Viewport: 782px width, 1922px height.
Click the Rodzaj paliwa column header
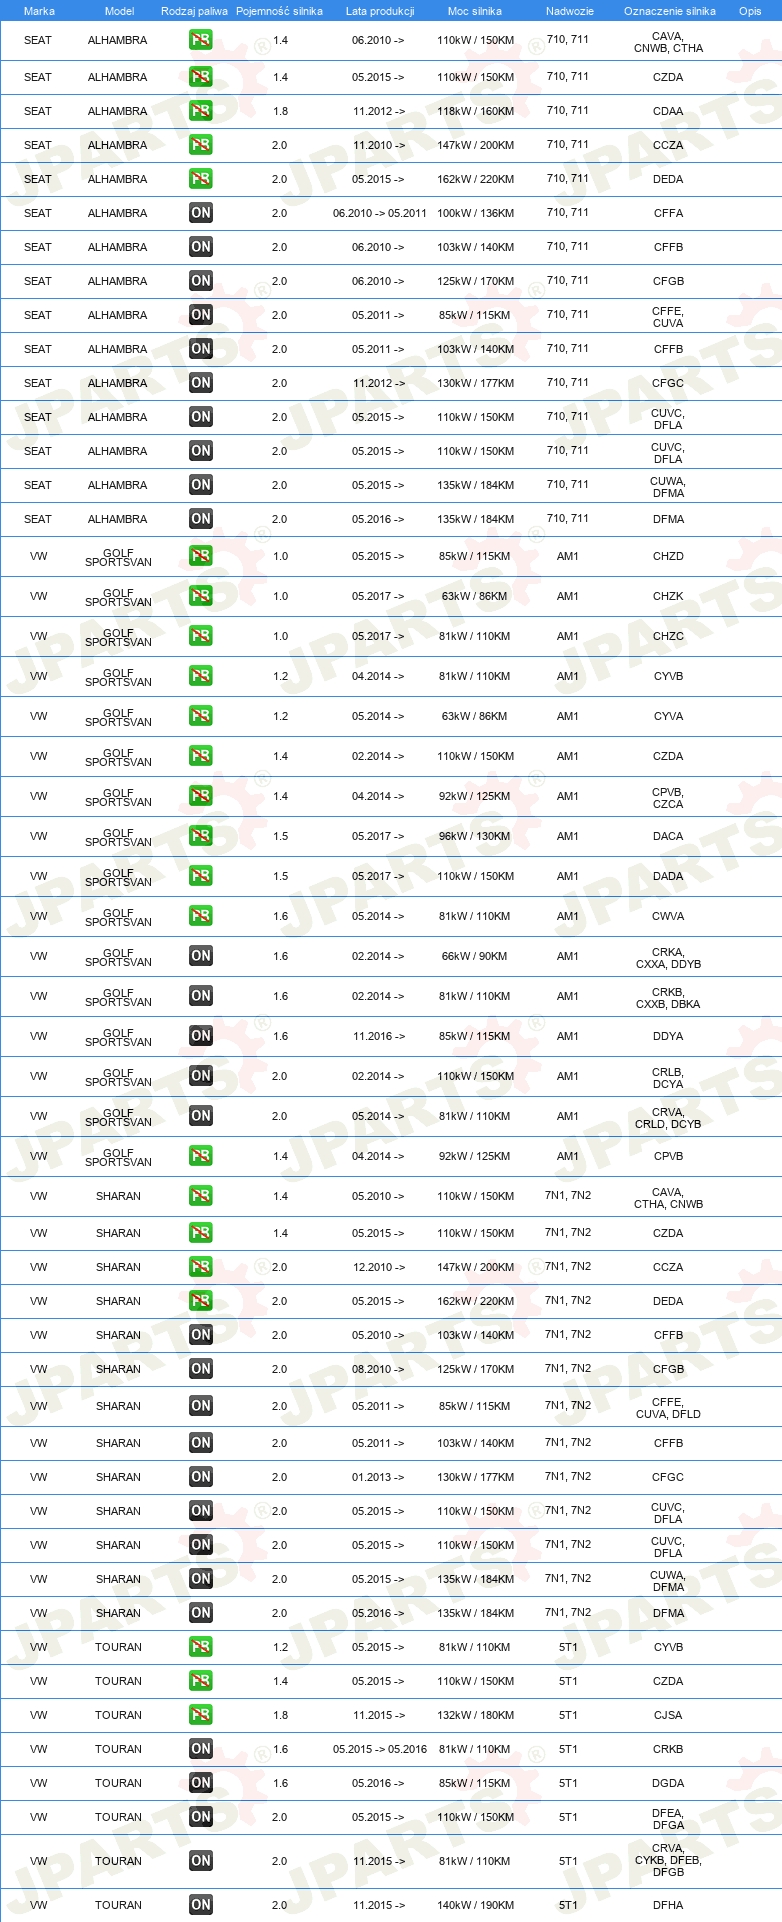click(194, 11)
